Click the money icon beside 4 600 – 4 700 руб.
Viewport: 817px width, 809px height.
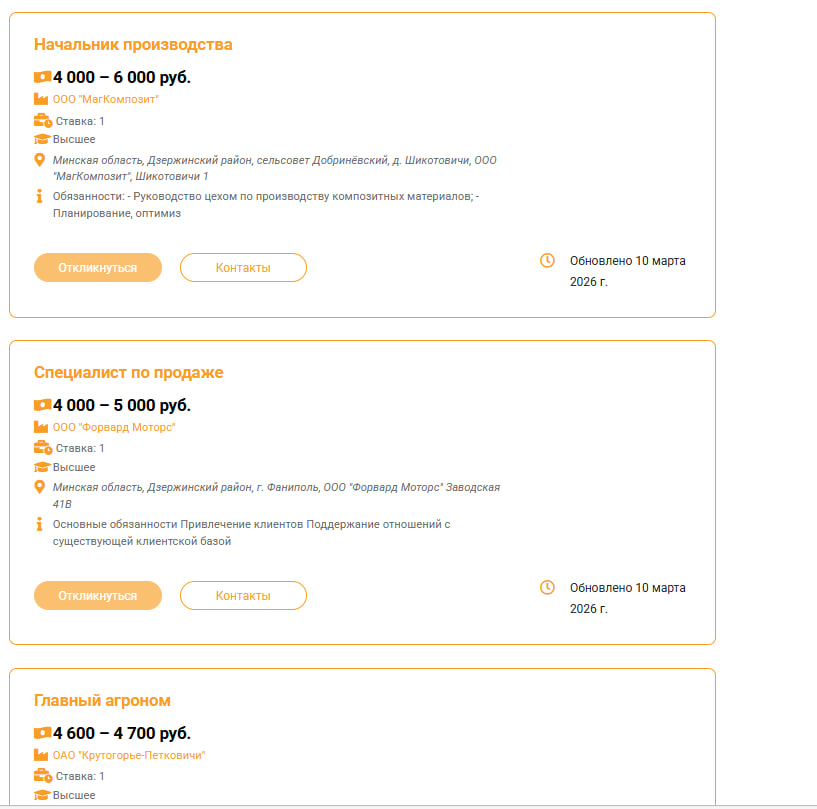point(42,733)
